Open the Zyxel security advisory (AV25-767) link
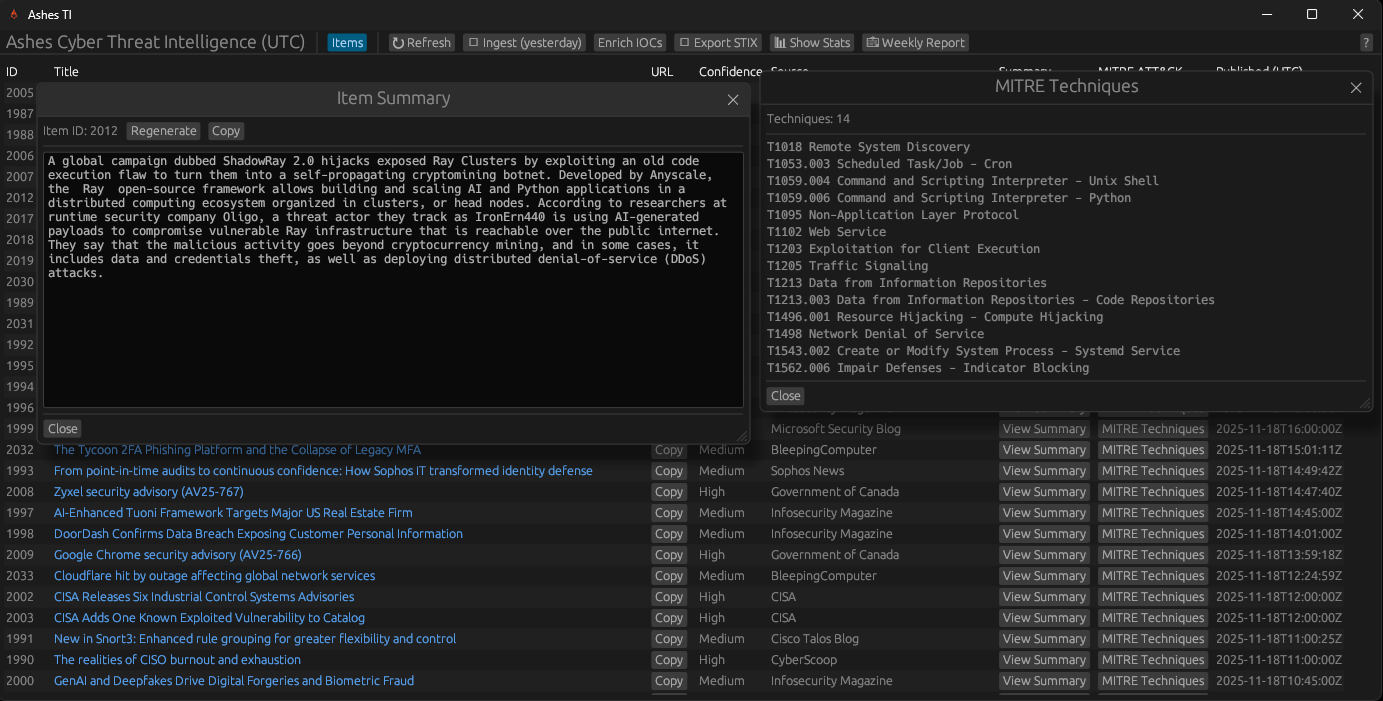Image resolution: width=1383 pixels, height=701 pixels. pyautogui.click(x=148, y=492)
